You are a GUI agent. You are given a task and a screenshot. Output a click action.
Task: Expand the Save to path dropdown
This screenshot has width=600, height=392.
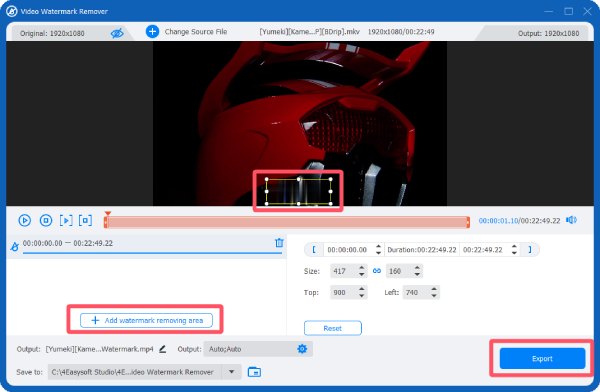click(x=232, y=372)
